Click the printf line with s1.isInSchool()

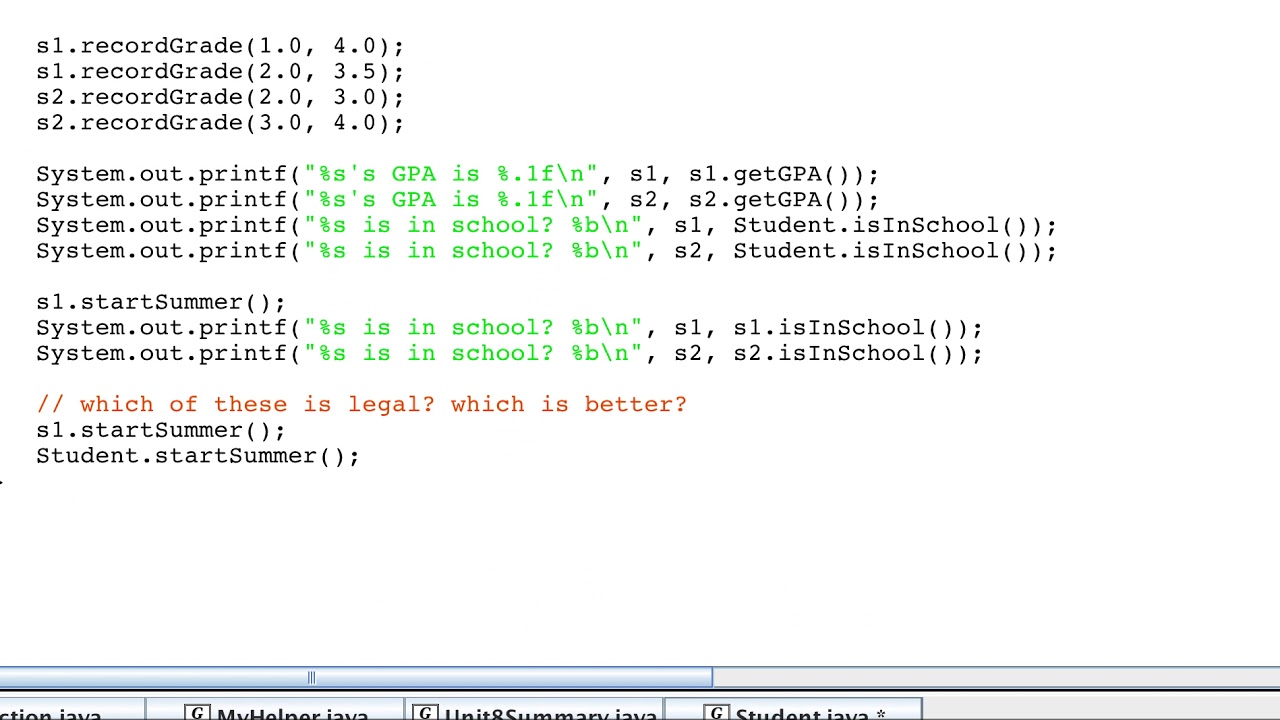509,328
